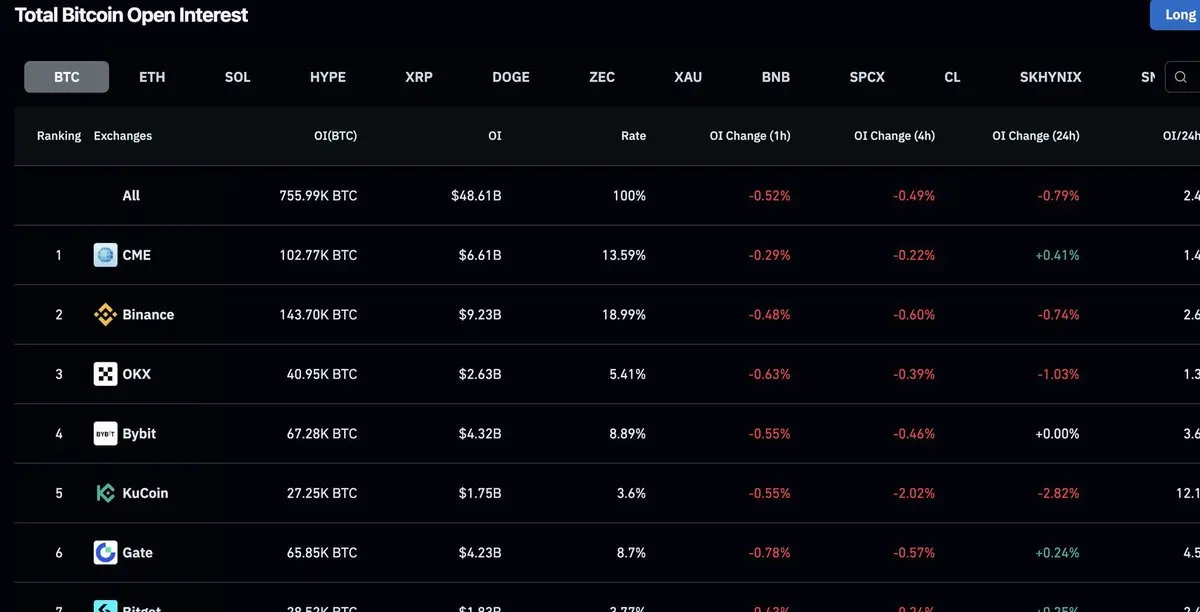Image resolution: width=1200 pixels, height=612 pixels.
Task: Click the CME exchange logo icon
Action: click(x=105, y=255)
